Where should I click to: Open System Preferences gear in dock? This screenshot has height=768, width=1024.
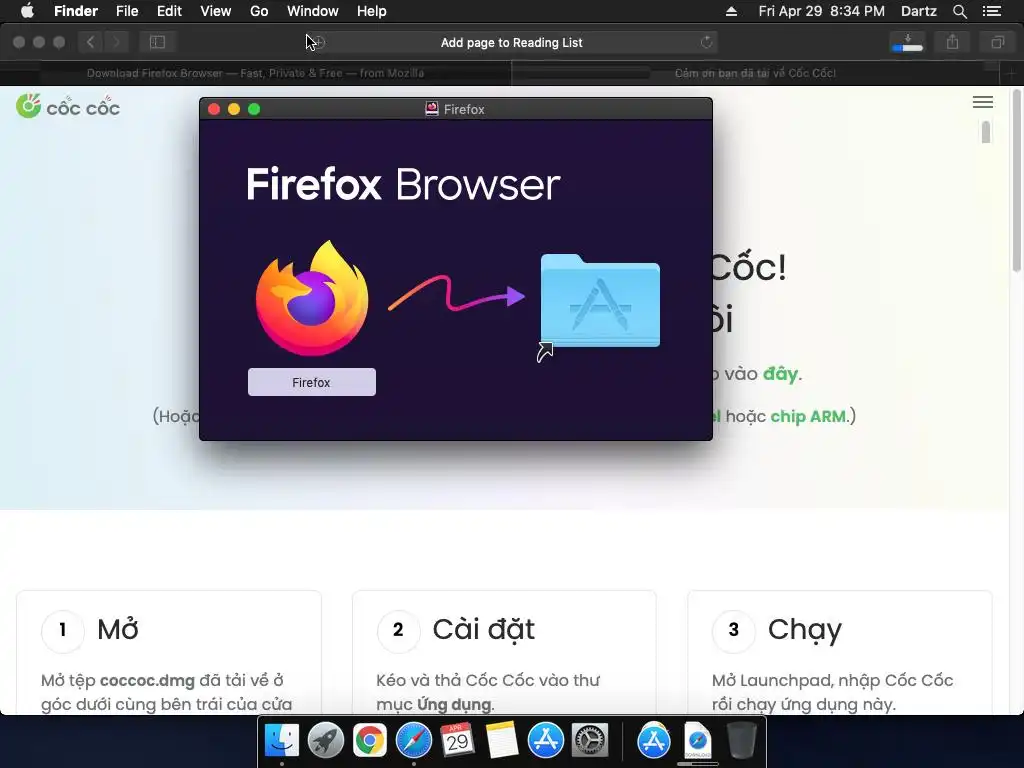(590, 740)
